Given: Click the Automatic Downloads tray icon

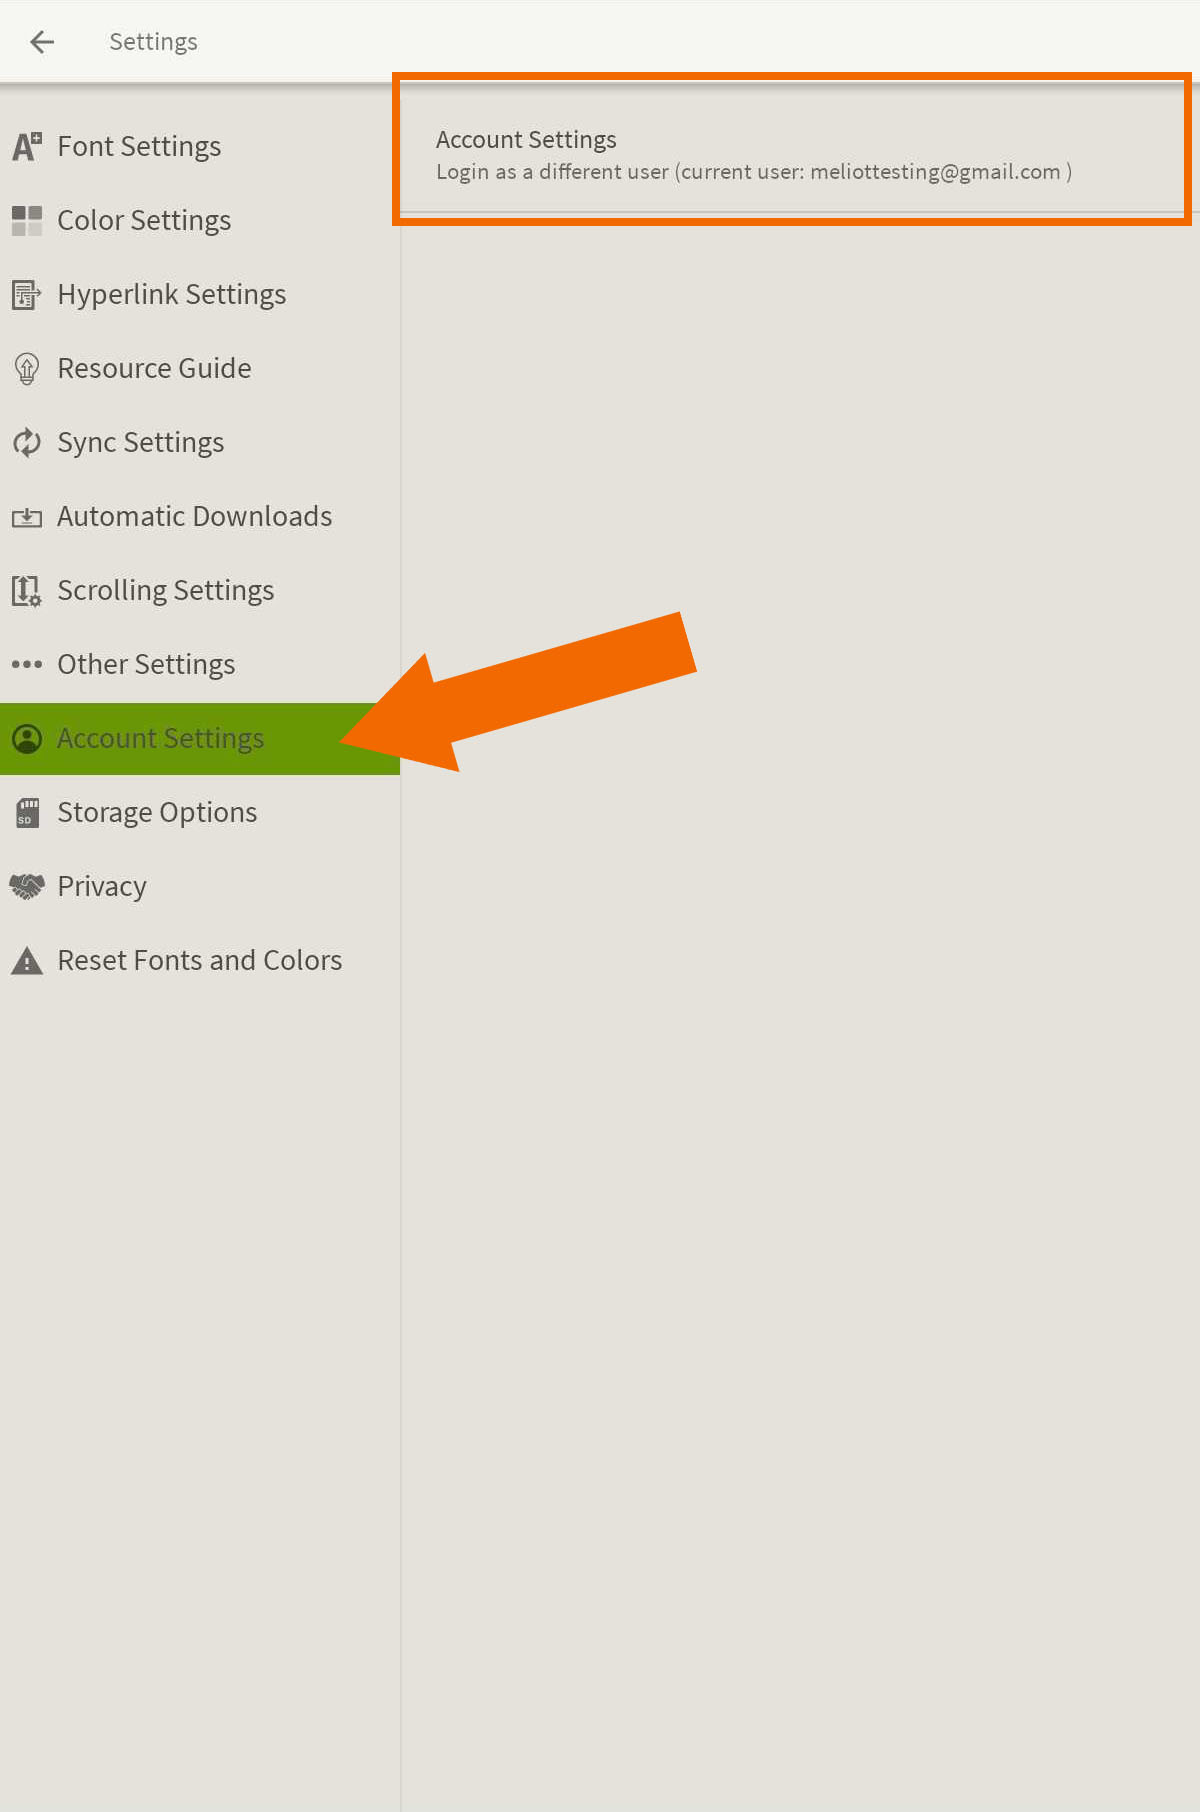Looking at the screenshot, I should (27, 517).
